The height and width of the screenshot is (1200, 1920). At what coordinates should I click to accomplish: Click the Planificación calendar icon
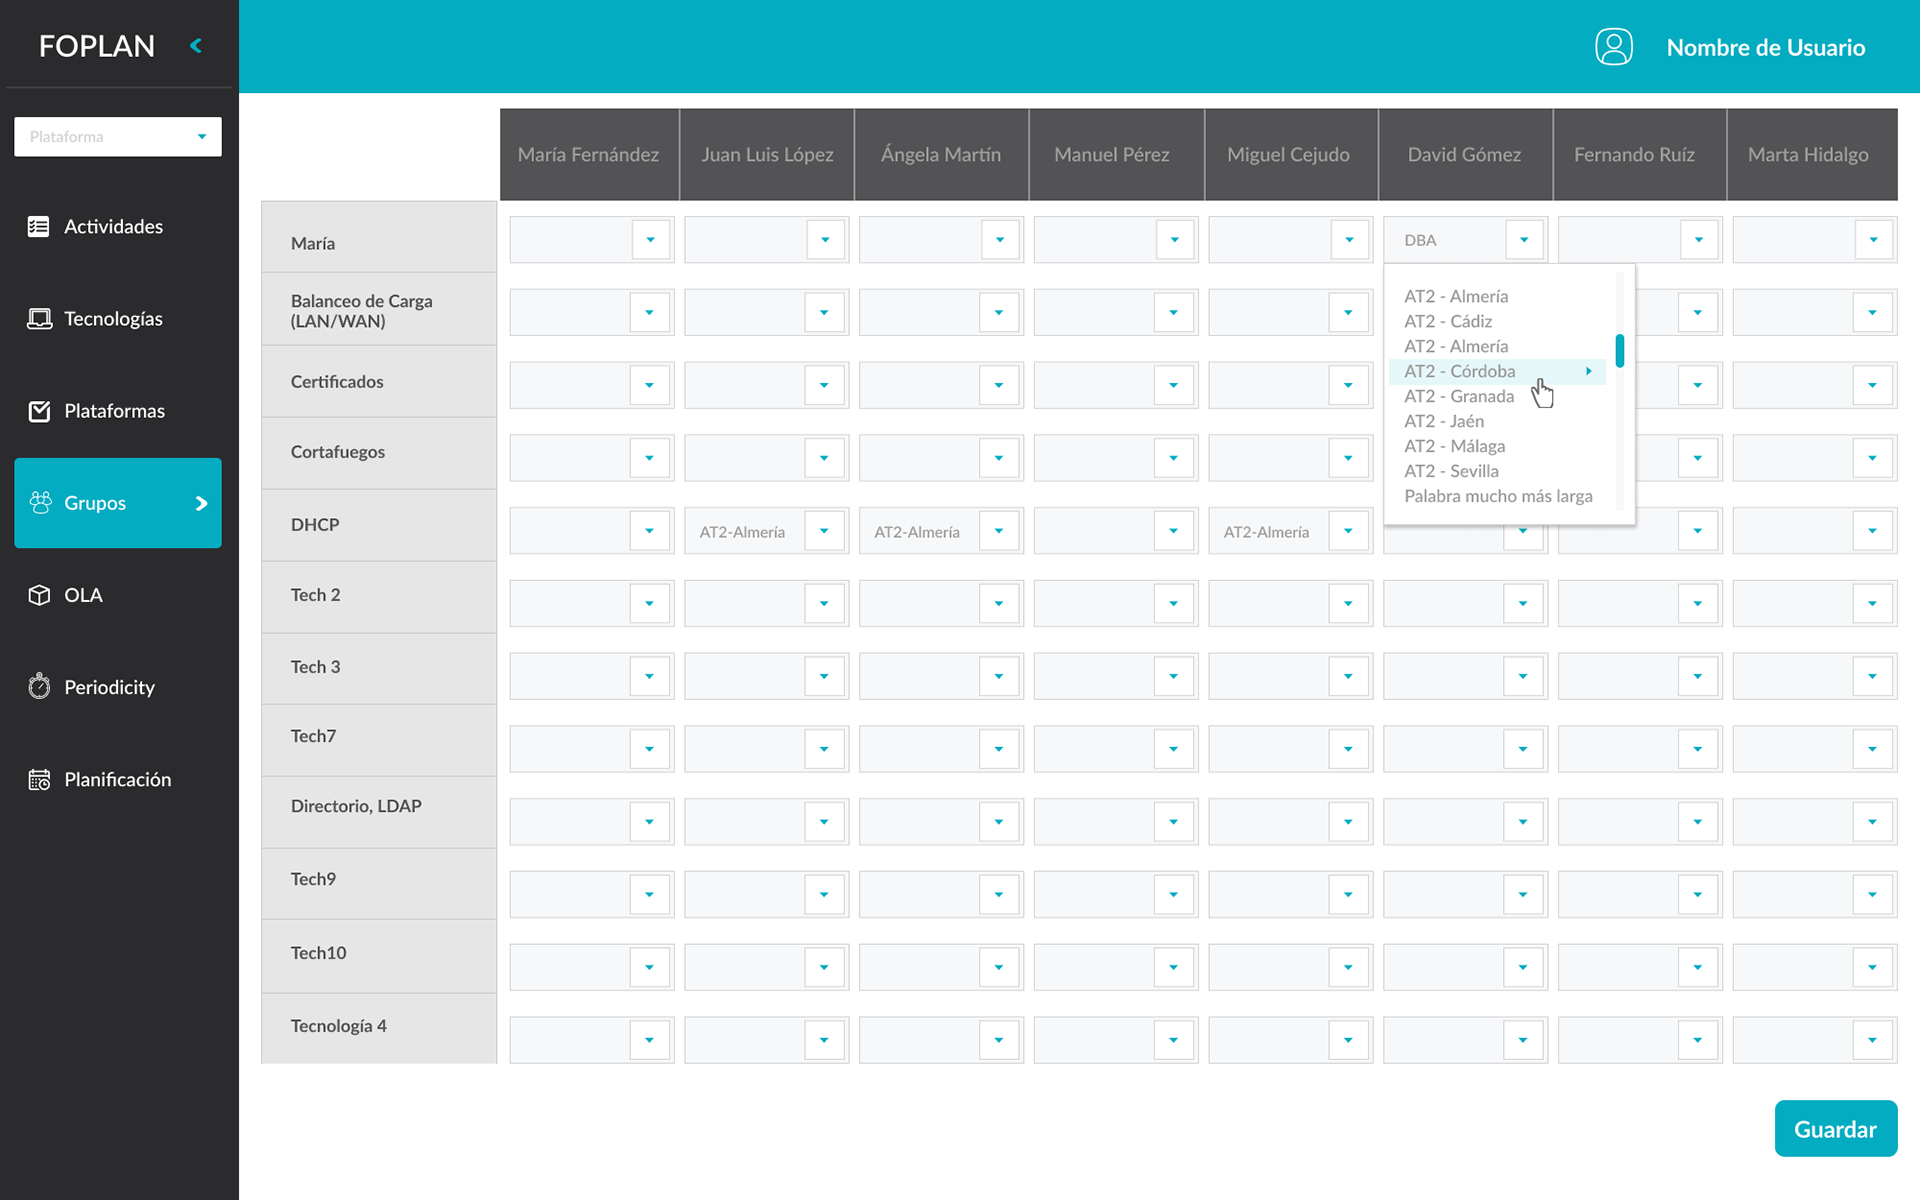pyautogui.click(x=39, y=780)
